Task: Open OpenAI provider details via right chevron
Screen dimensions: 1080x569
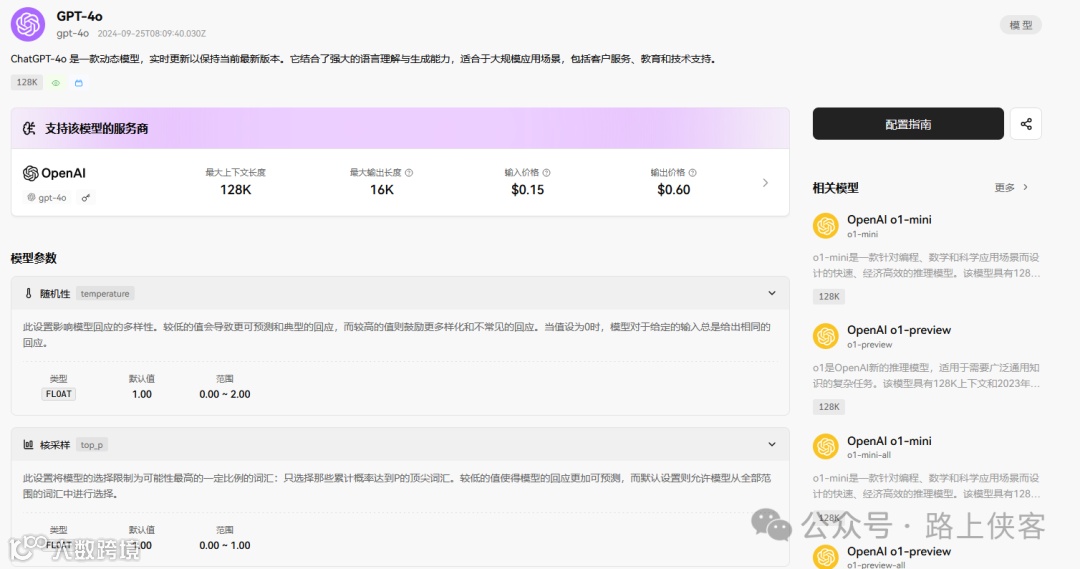Action: click(765, 183)
